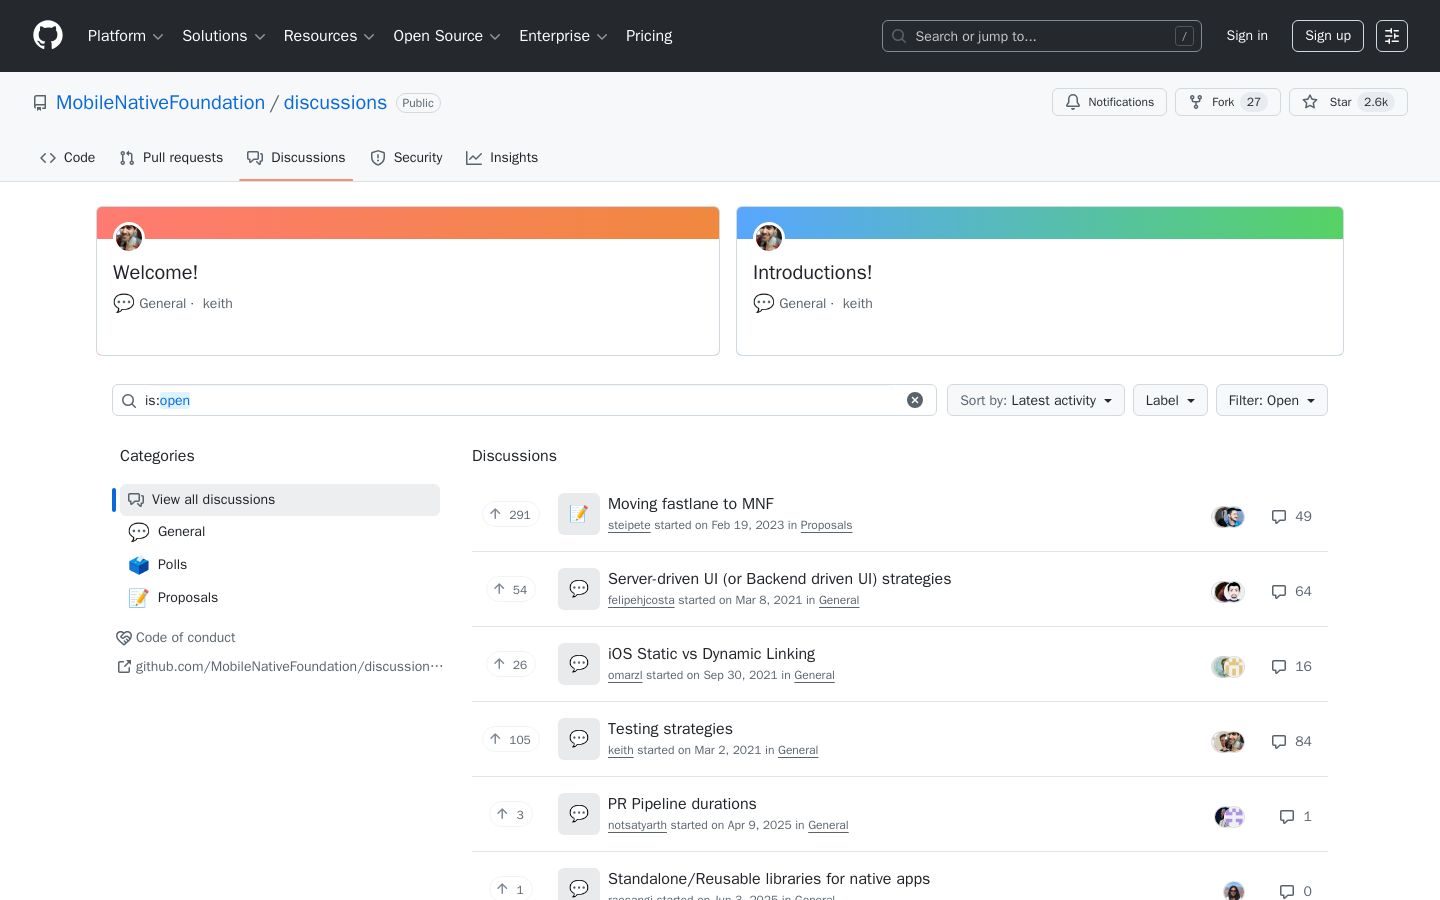Upvote the PR Pipeline durations discussion
The image size is (1440, 900).
[x=510, y=815]
